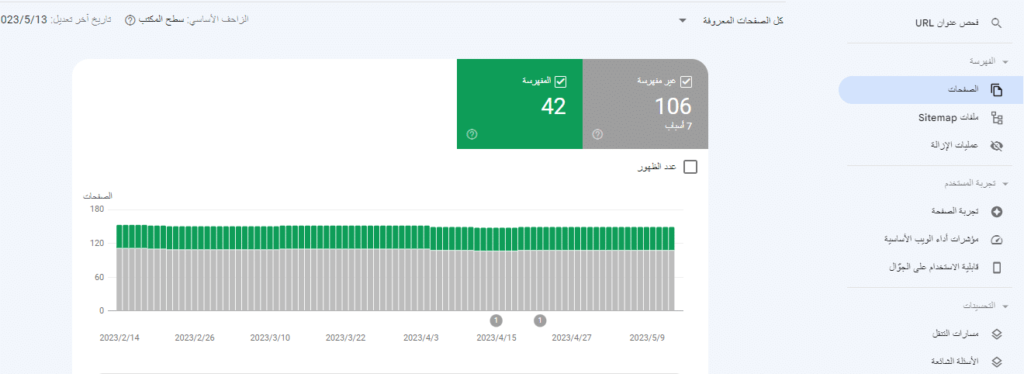Click the breadcrumbs layers icon
The image size is (1024, 374).
click(997, 334)
